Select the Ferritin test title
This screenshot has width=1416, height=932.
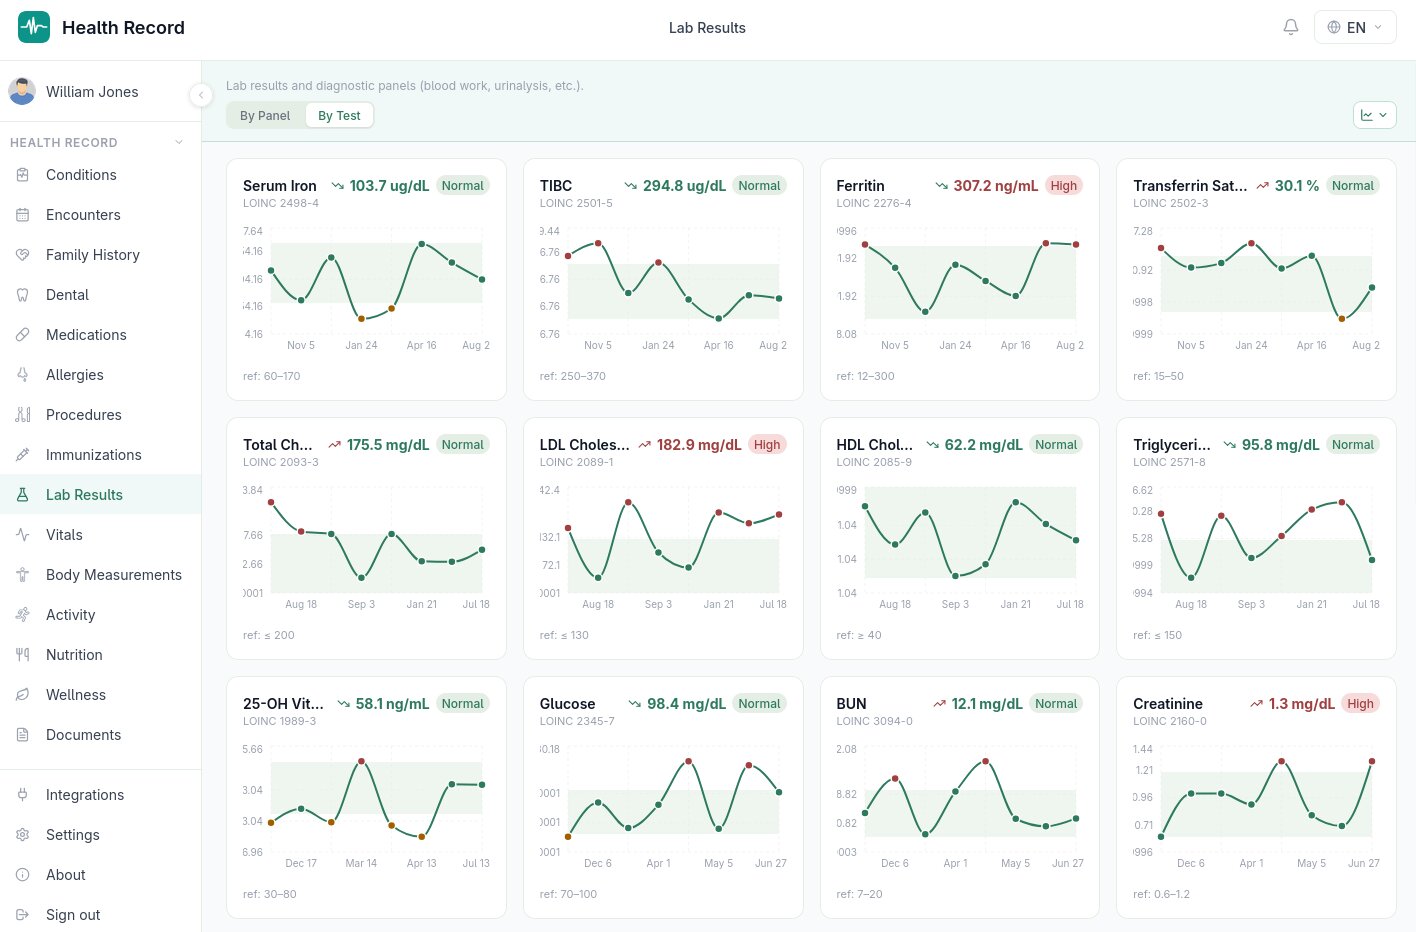coord(860,186)
